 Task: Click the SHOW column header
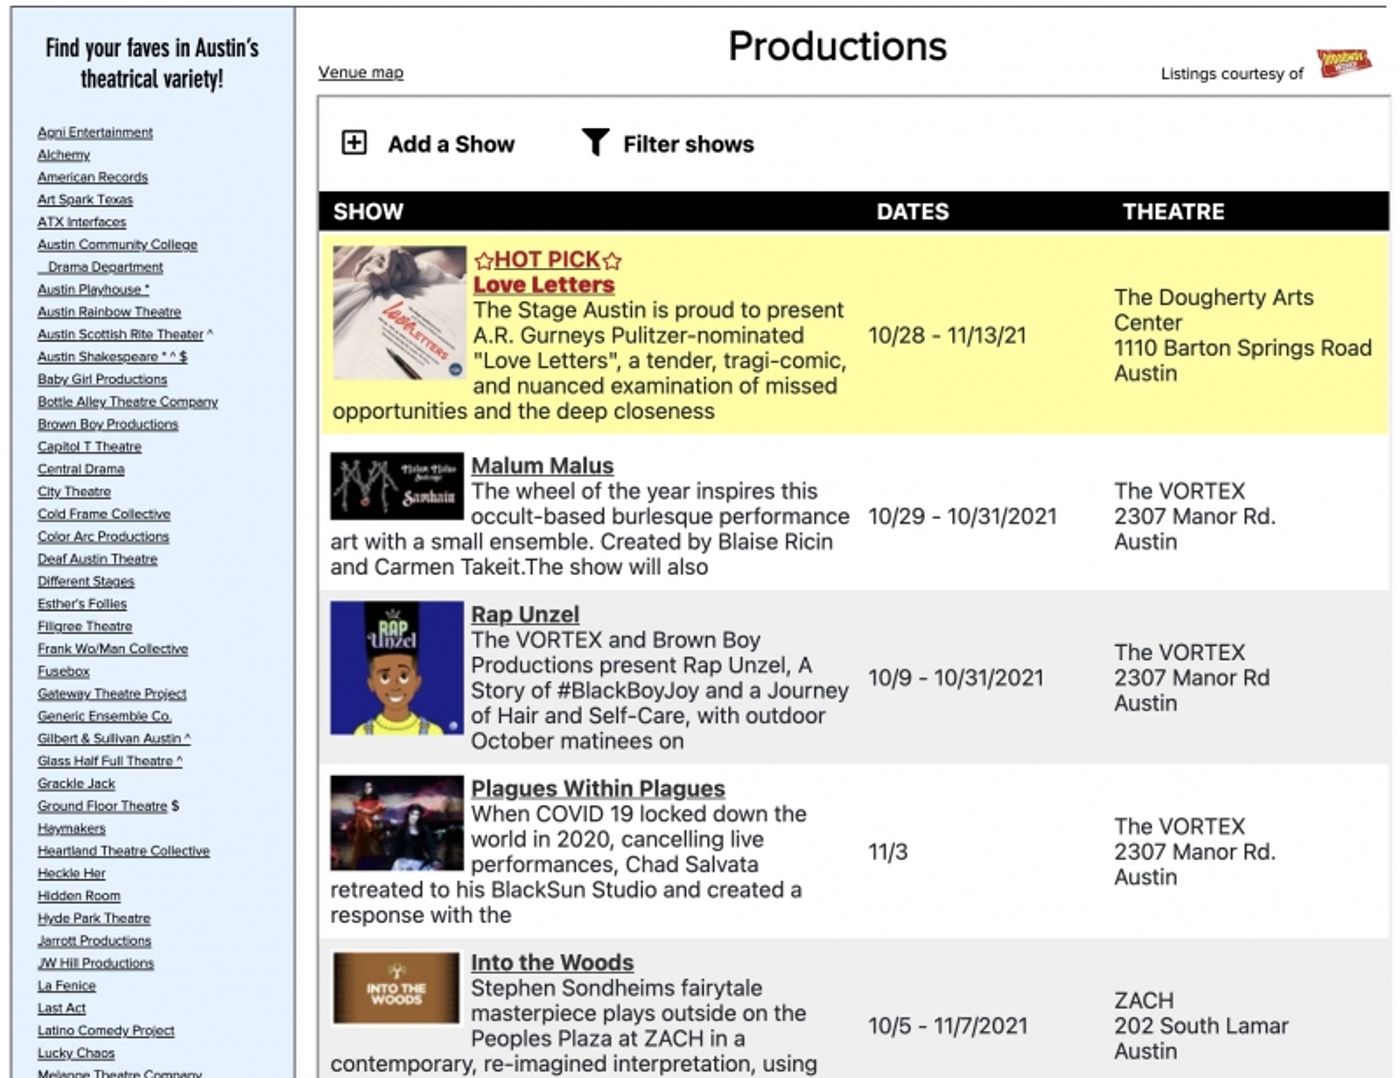366,211
